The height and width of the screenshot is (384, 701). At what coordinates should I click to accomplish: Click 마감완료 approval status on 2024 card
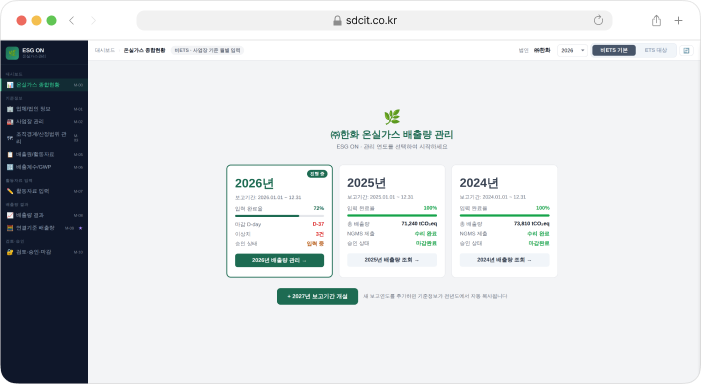pos(539,244)
